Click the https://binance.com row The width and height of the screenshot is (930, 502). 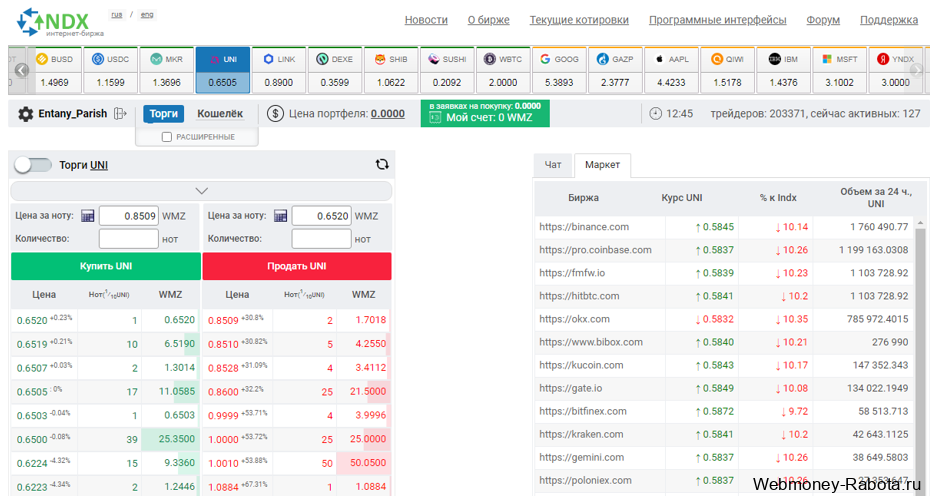725,227
